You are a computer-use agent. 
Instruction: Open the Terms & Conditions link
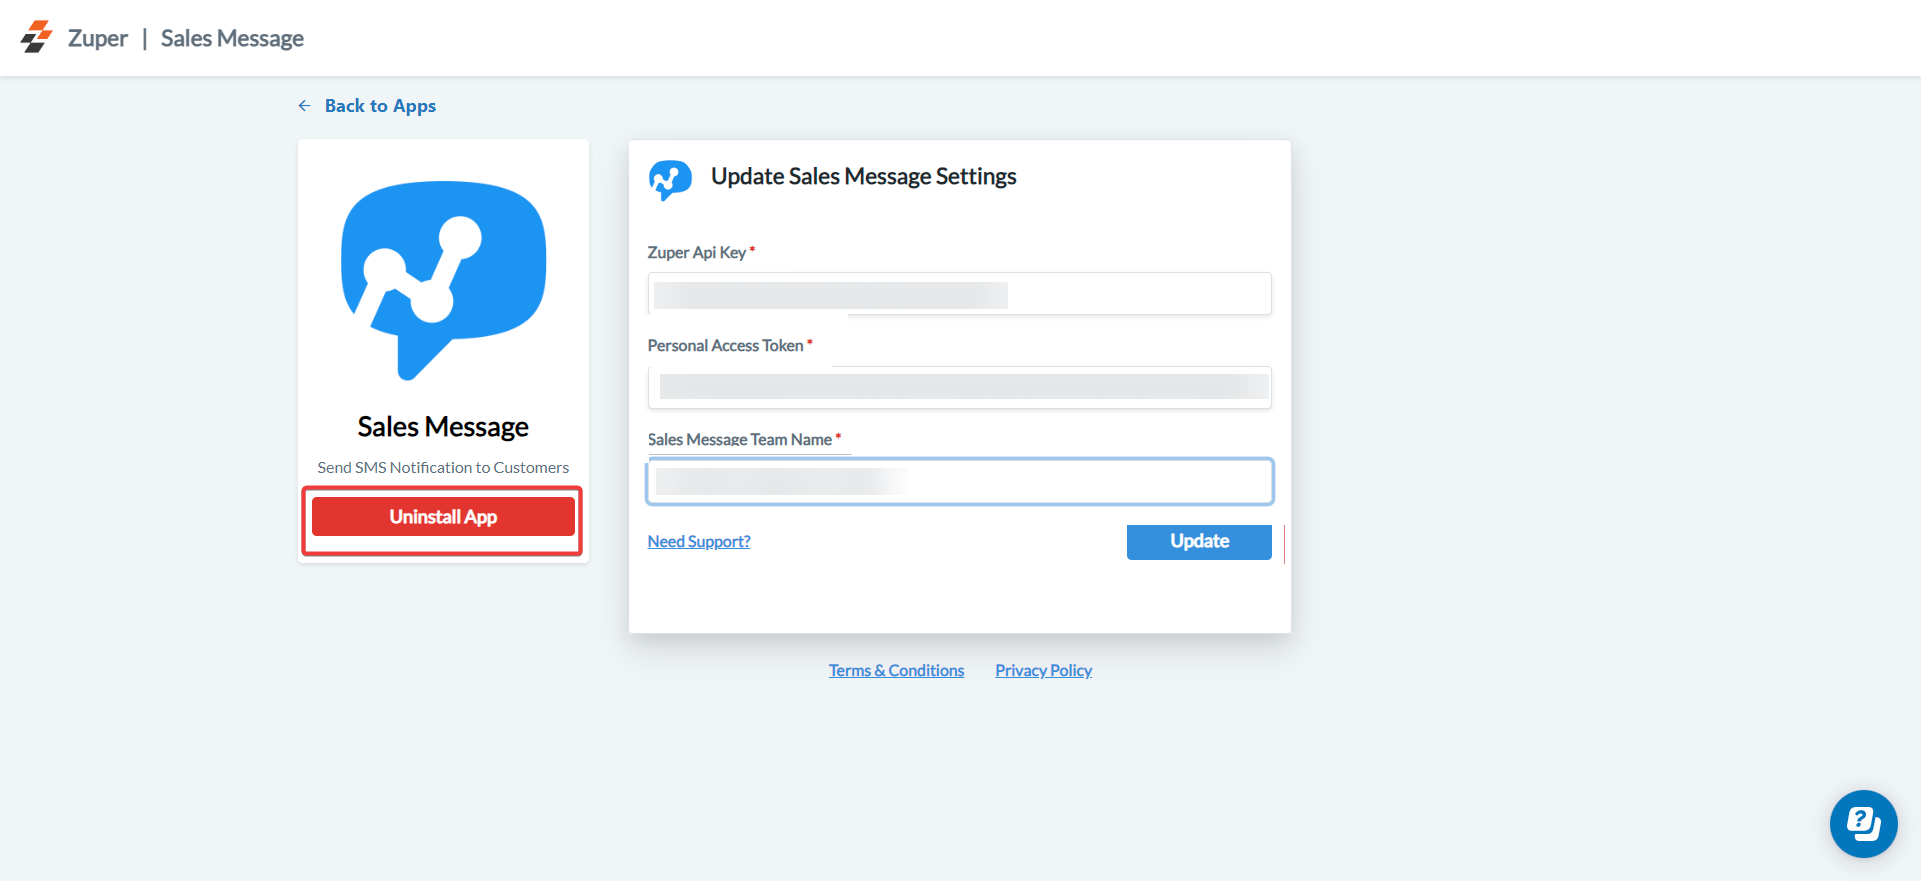[896, 671]
